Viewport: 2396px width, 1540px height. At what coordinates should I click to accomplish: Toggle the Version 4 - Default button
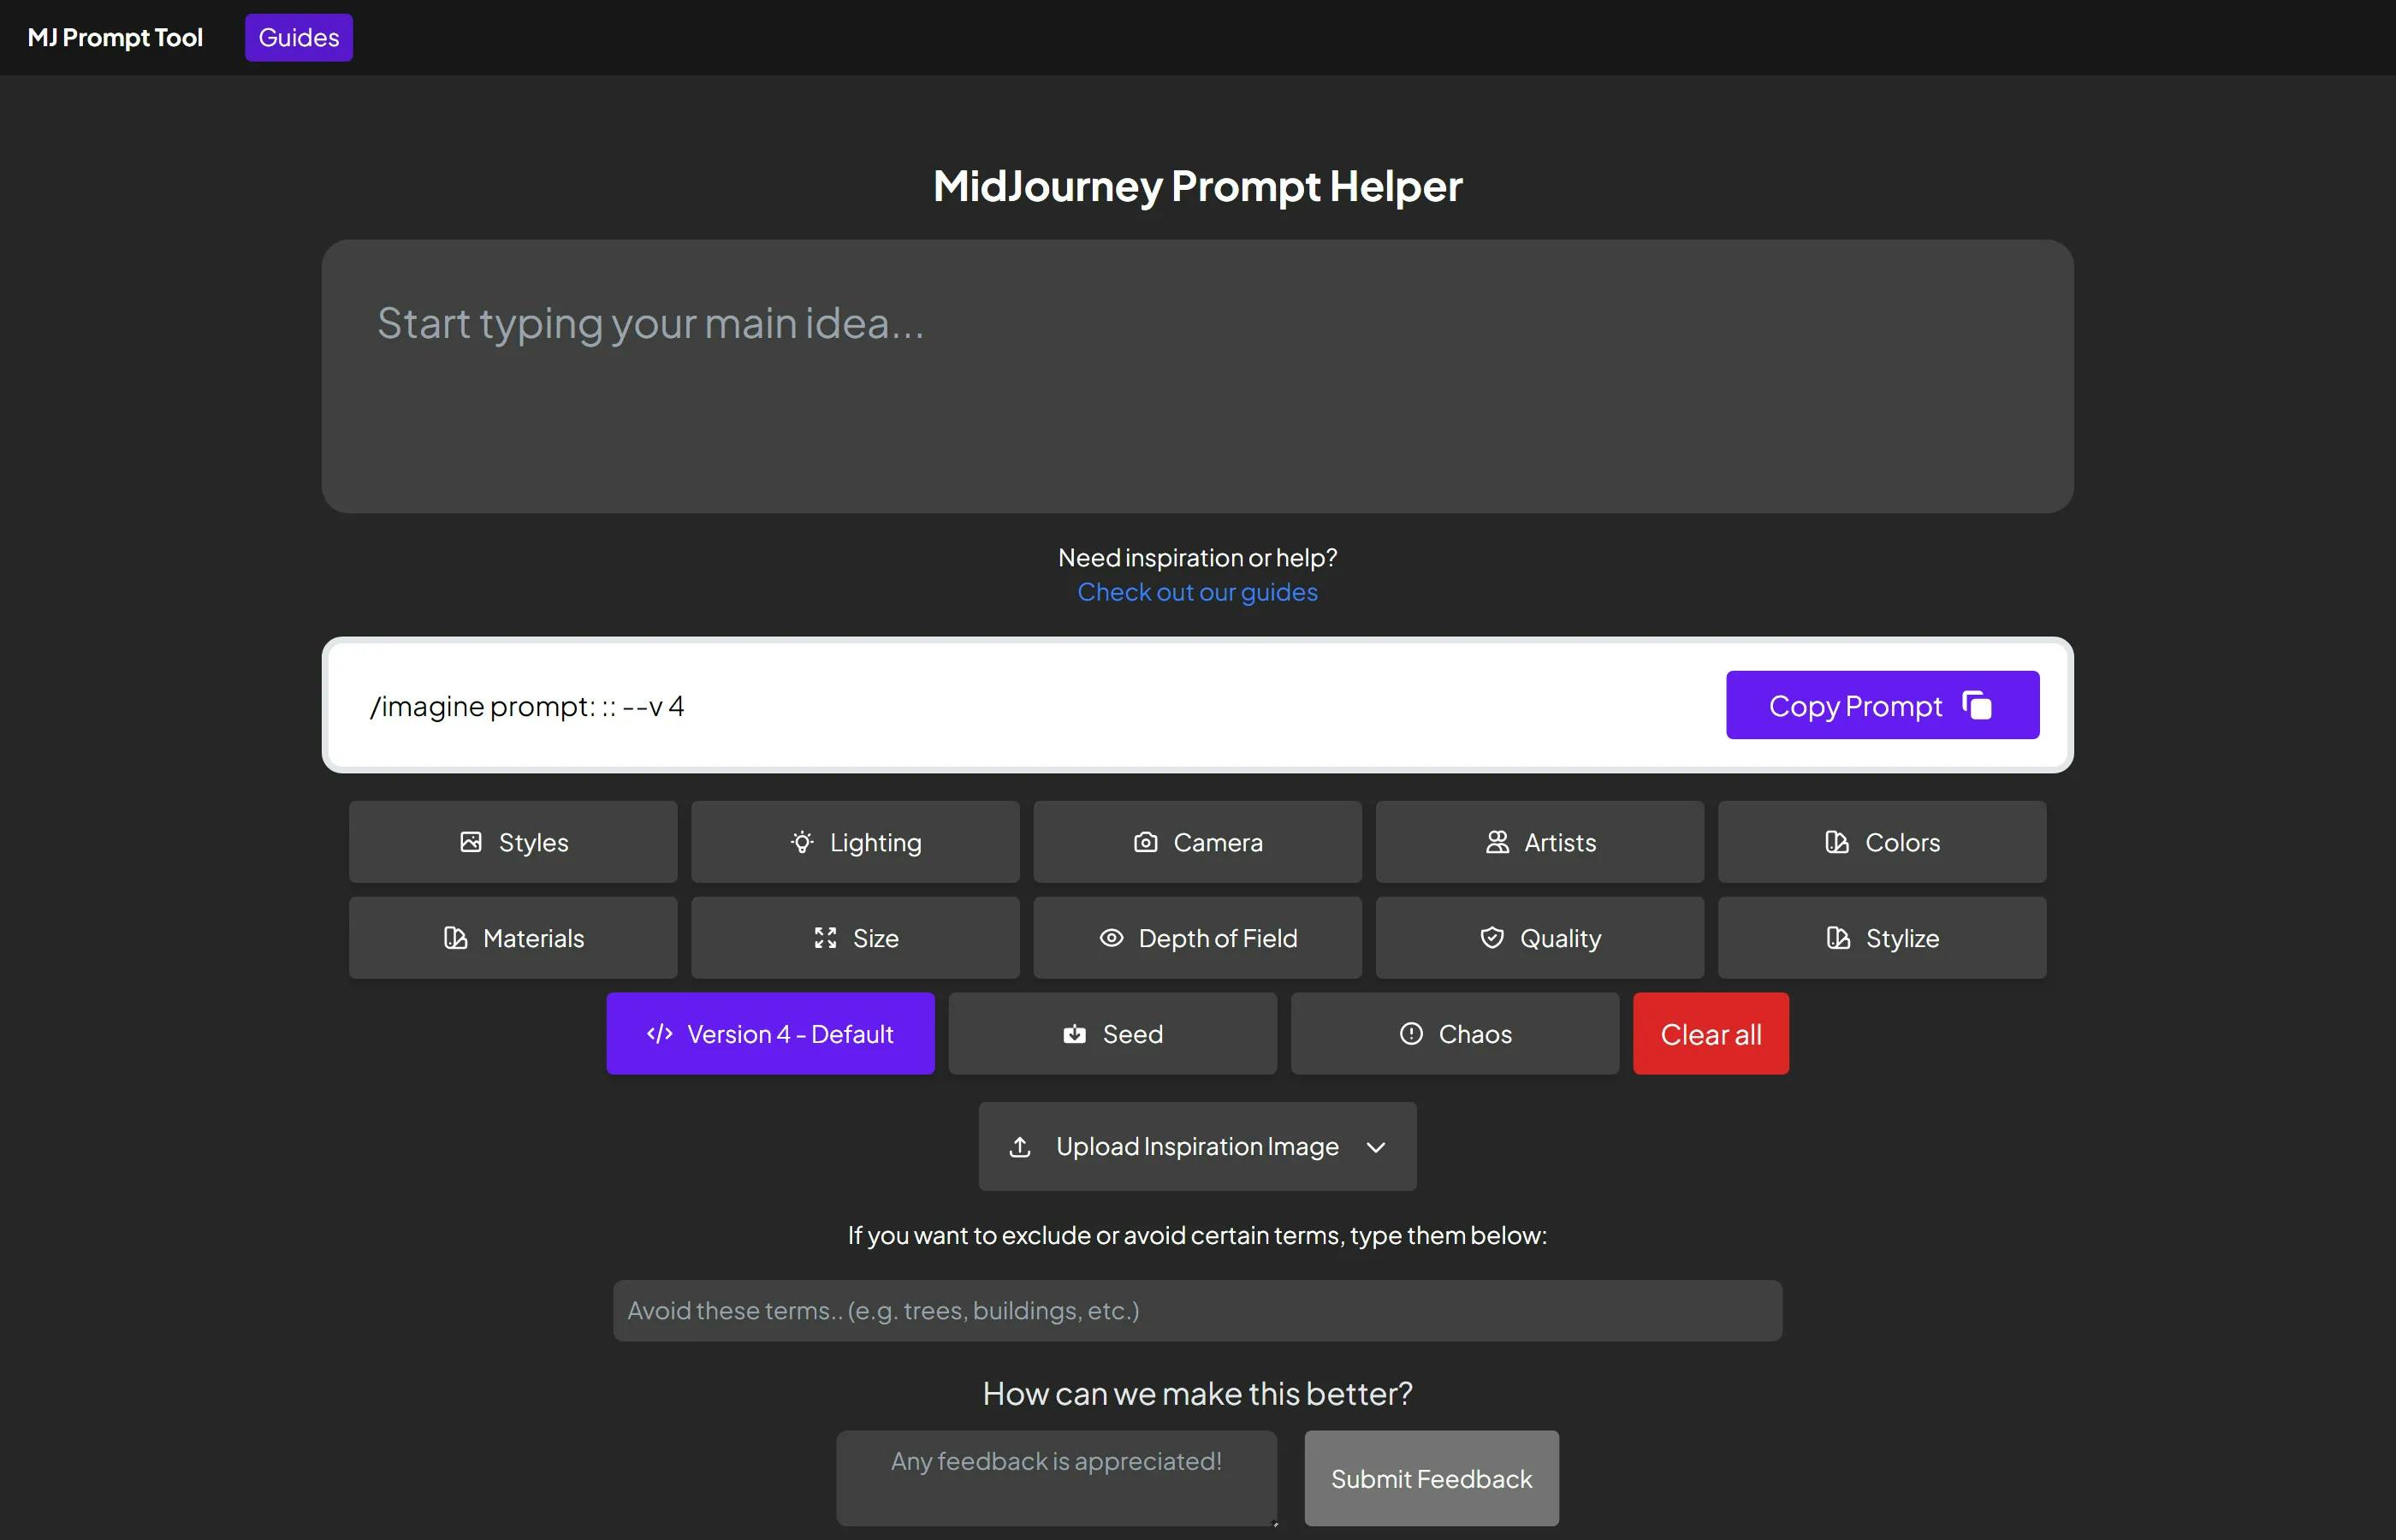(x=770, y=1034)
